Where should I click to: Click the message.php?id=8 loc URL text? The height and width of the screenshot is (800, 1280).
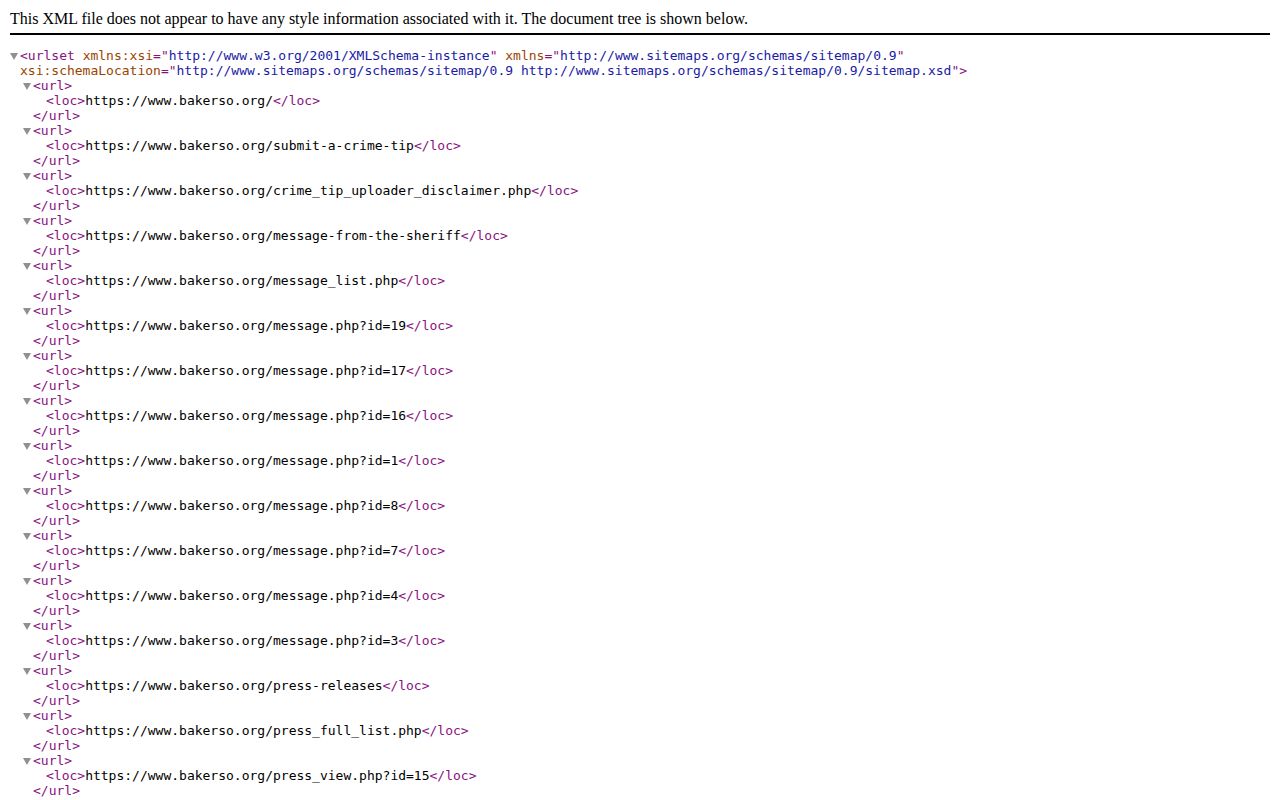[242, 506]
